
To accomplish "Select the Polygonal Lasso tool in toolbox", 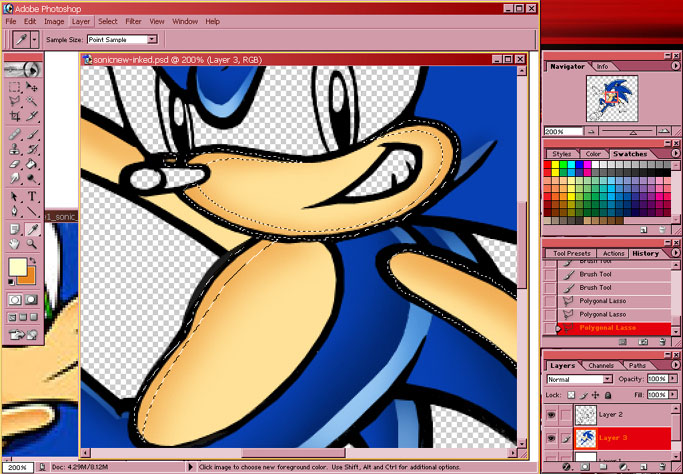I will point(14,101).
